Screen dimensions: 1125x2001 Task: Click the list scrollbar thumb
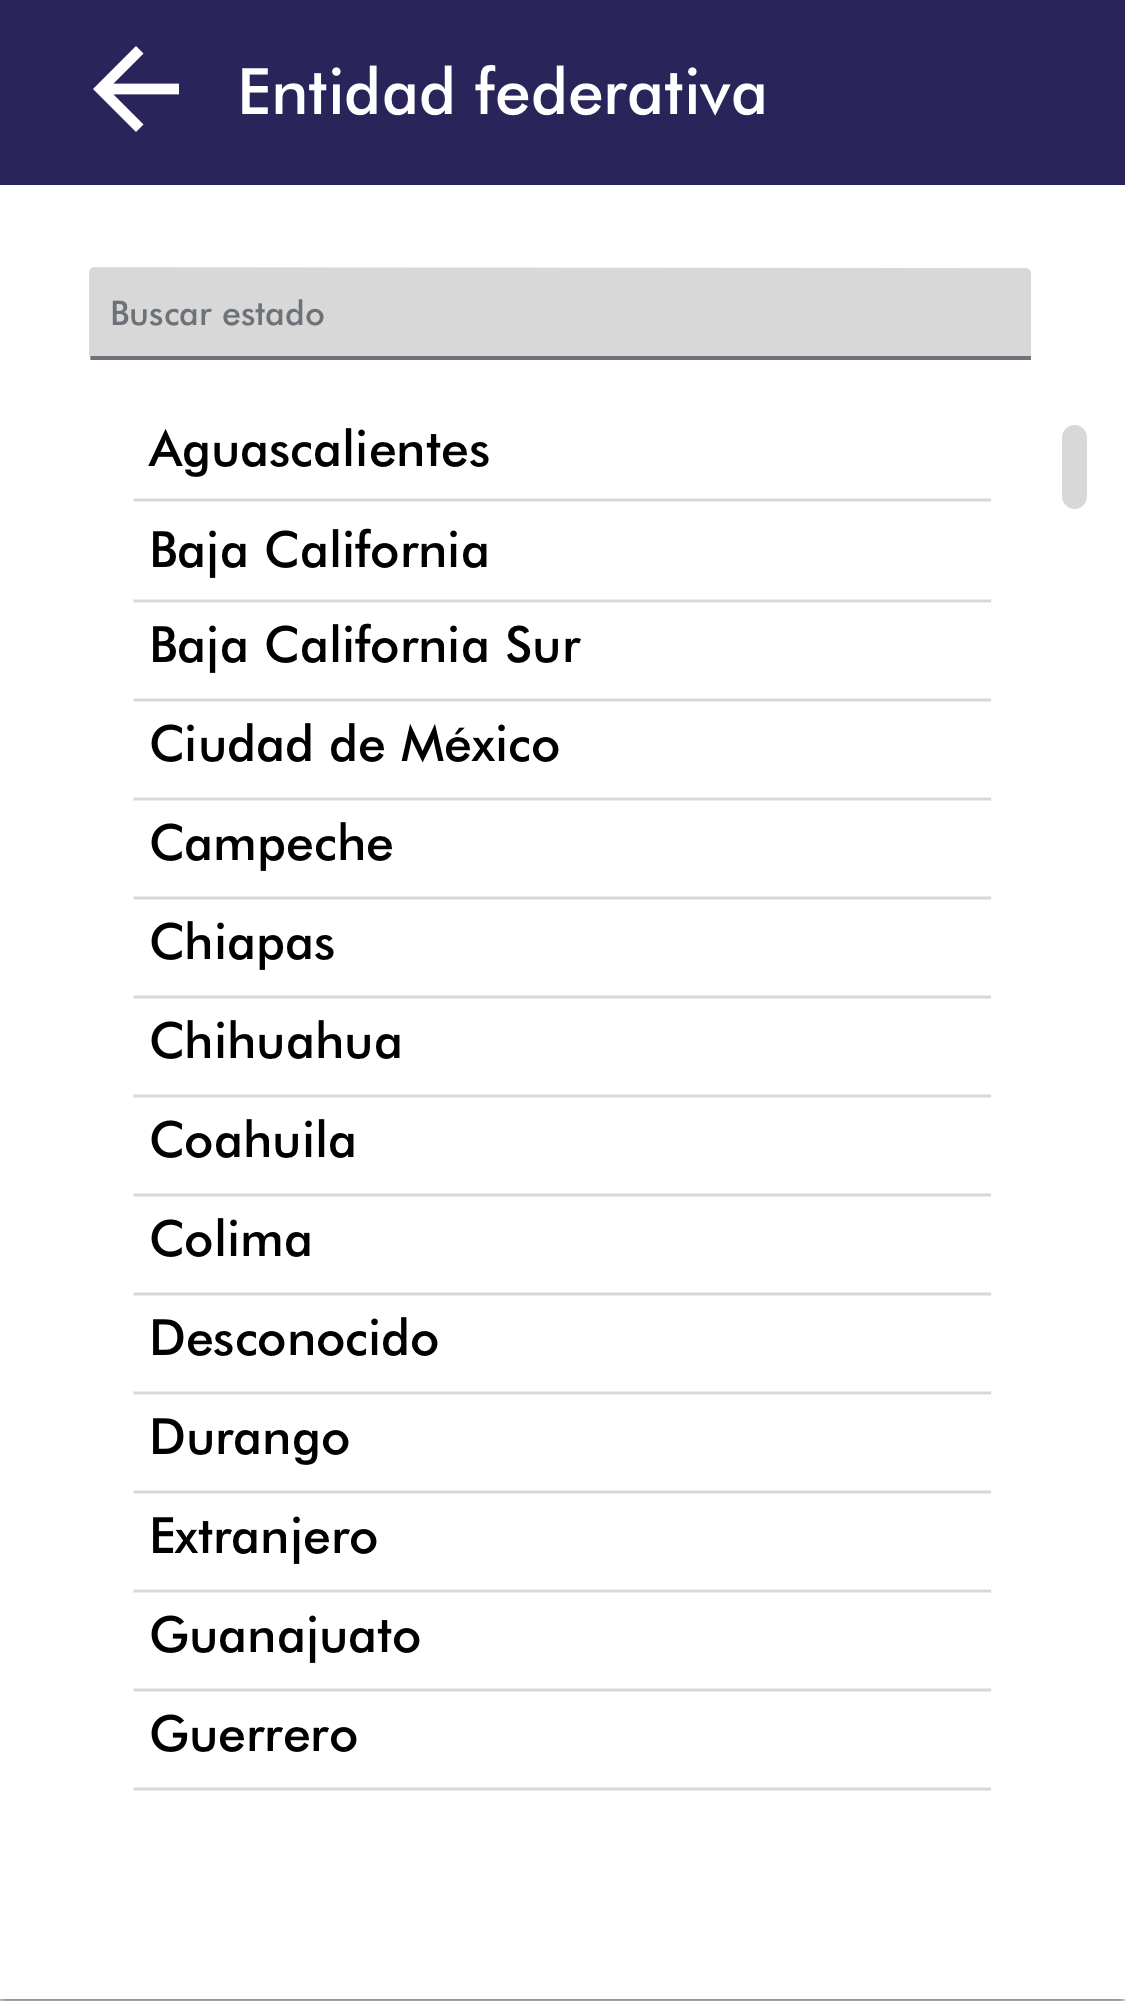[x=1074, y=467]
